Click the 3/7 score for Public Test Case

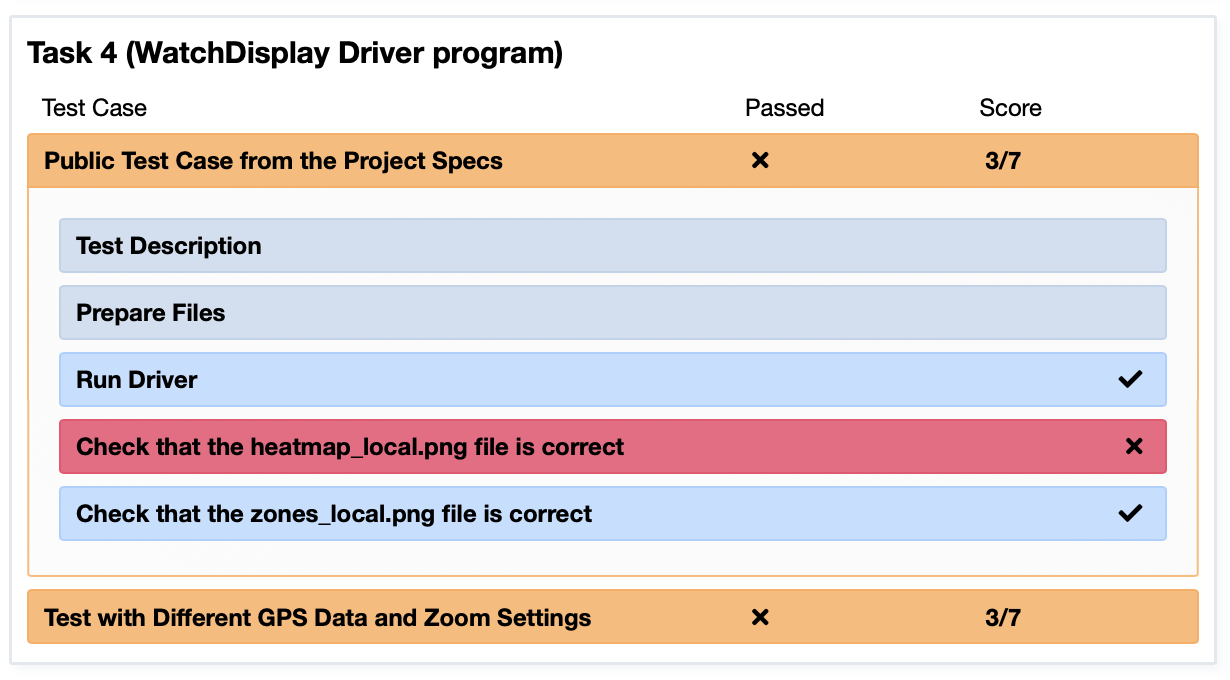click(x=1003, y=160)
